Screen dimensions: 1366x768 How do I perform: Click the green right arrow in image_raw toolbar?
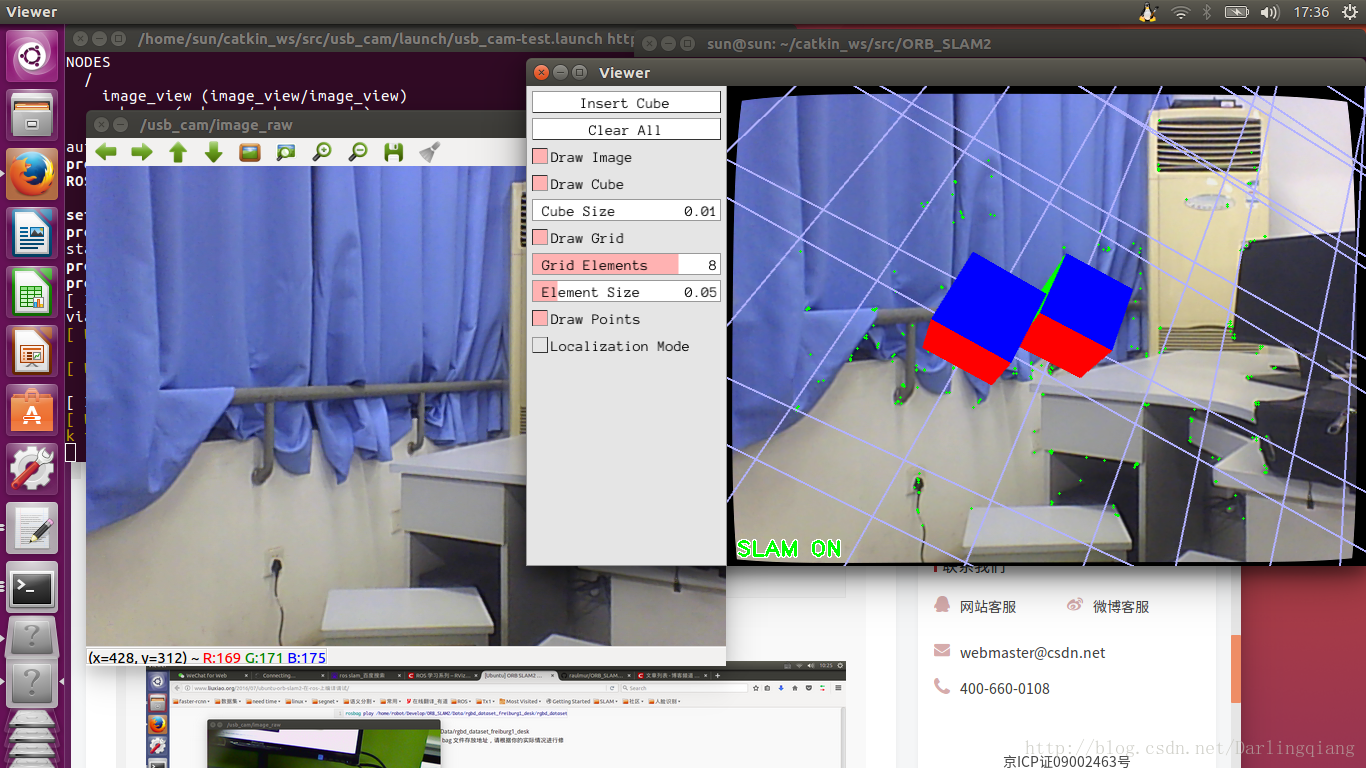point(142,152)
